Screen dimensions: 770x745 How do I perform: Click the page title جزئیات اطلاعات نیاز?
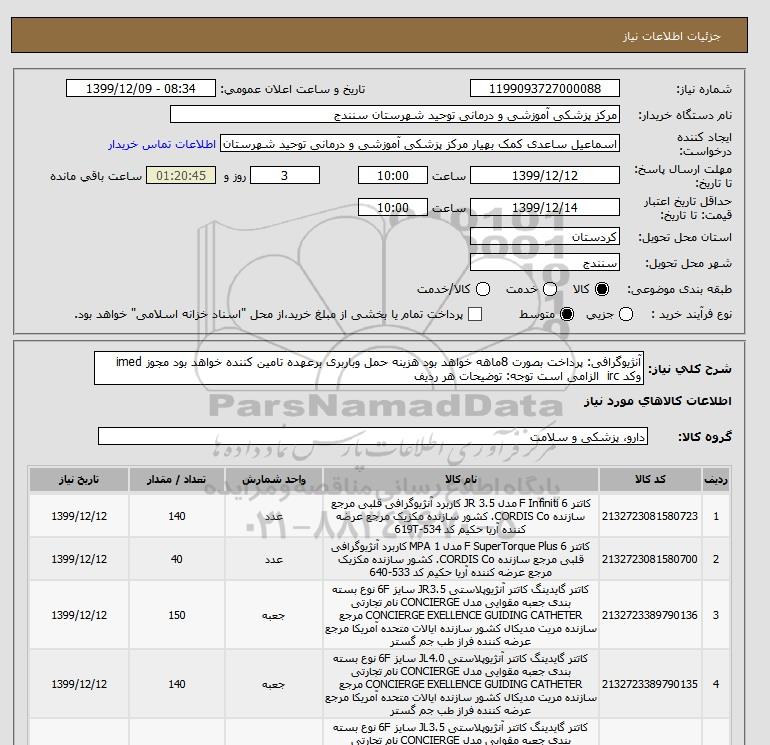click(671, 36)
